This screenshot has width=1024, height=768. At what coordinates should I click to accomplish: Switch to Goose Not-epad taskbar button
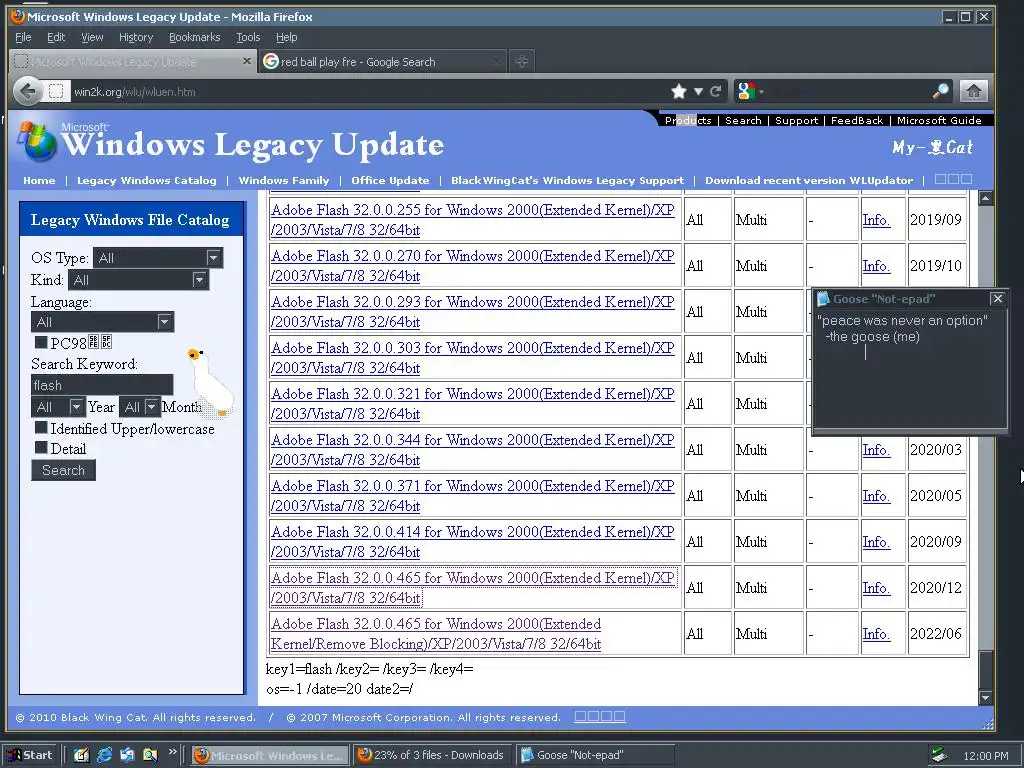pos(594,755)
